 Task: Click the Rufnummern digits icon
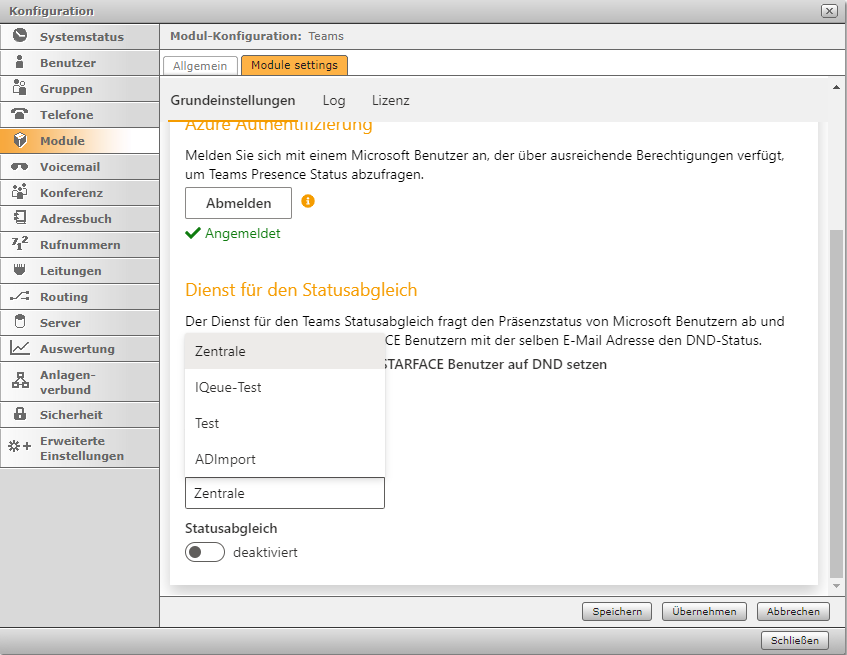(20, 244)
